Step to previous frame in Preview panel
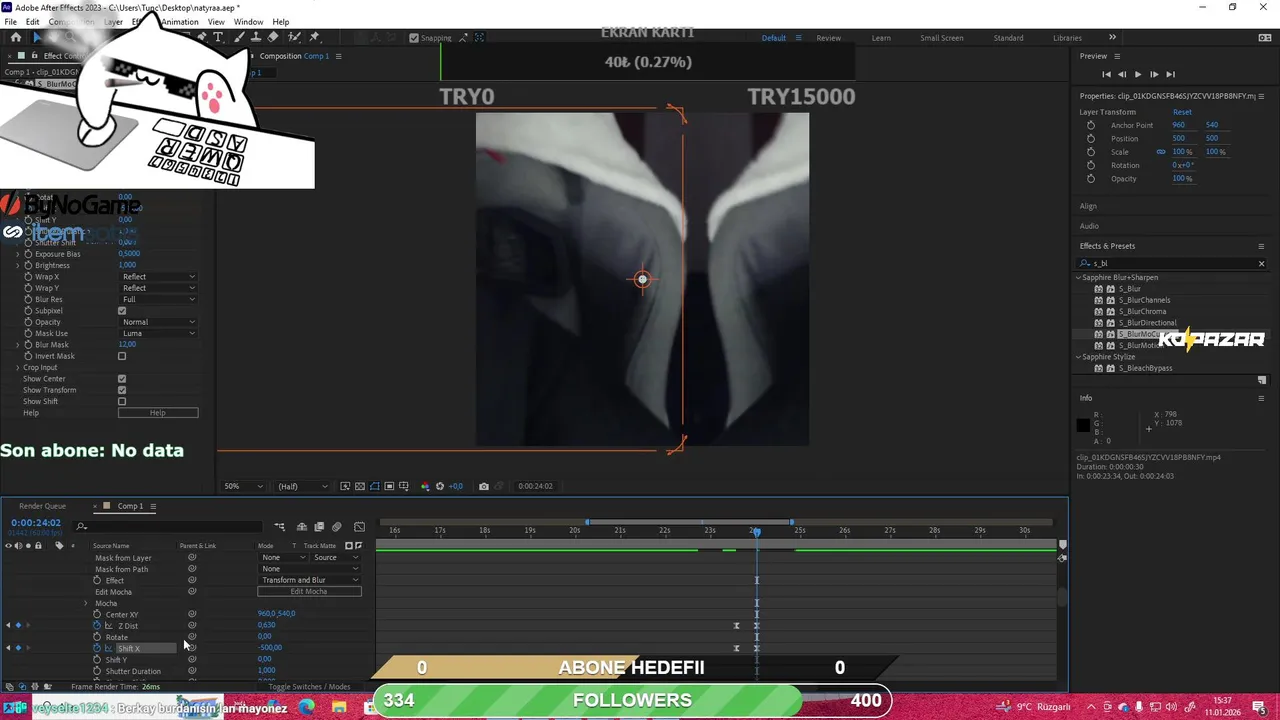Image resolution: width=1280 pixels, height=720 pixels. (1122, 74)
